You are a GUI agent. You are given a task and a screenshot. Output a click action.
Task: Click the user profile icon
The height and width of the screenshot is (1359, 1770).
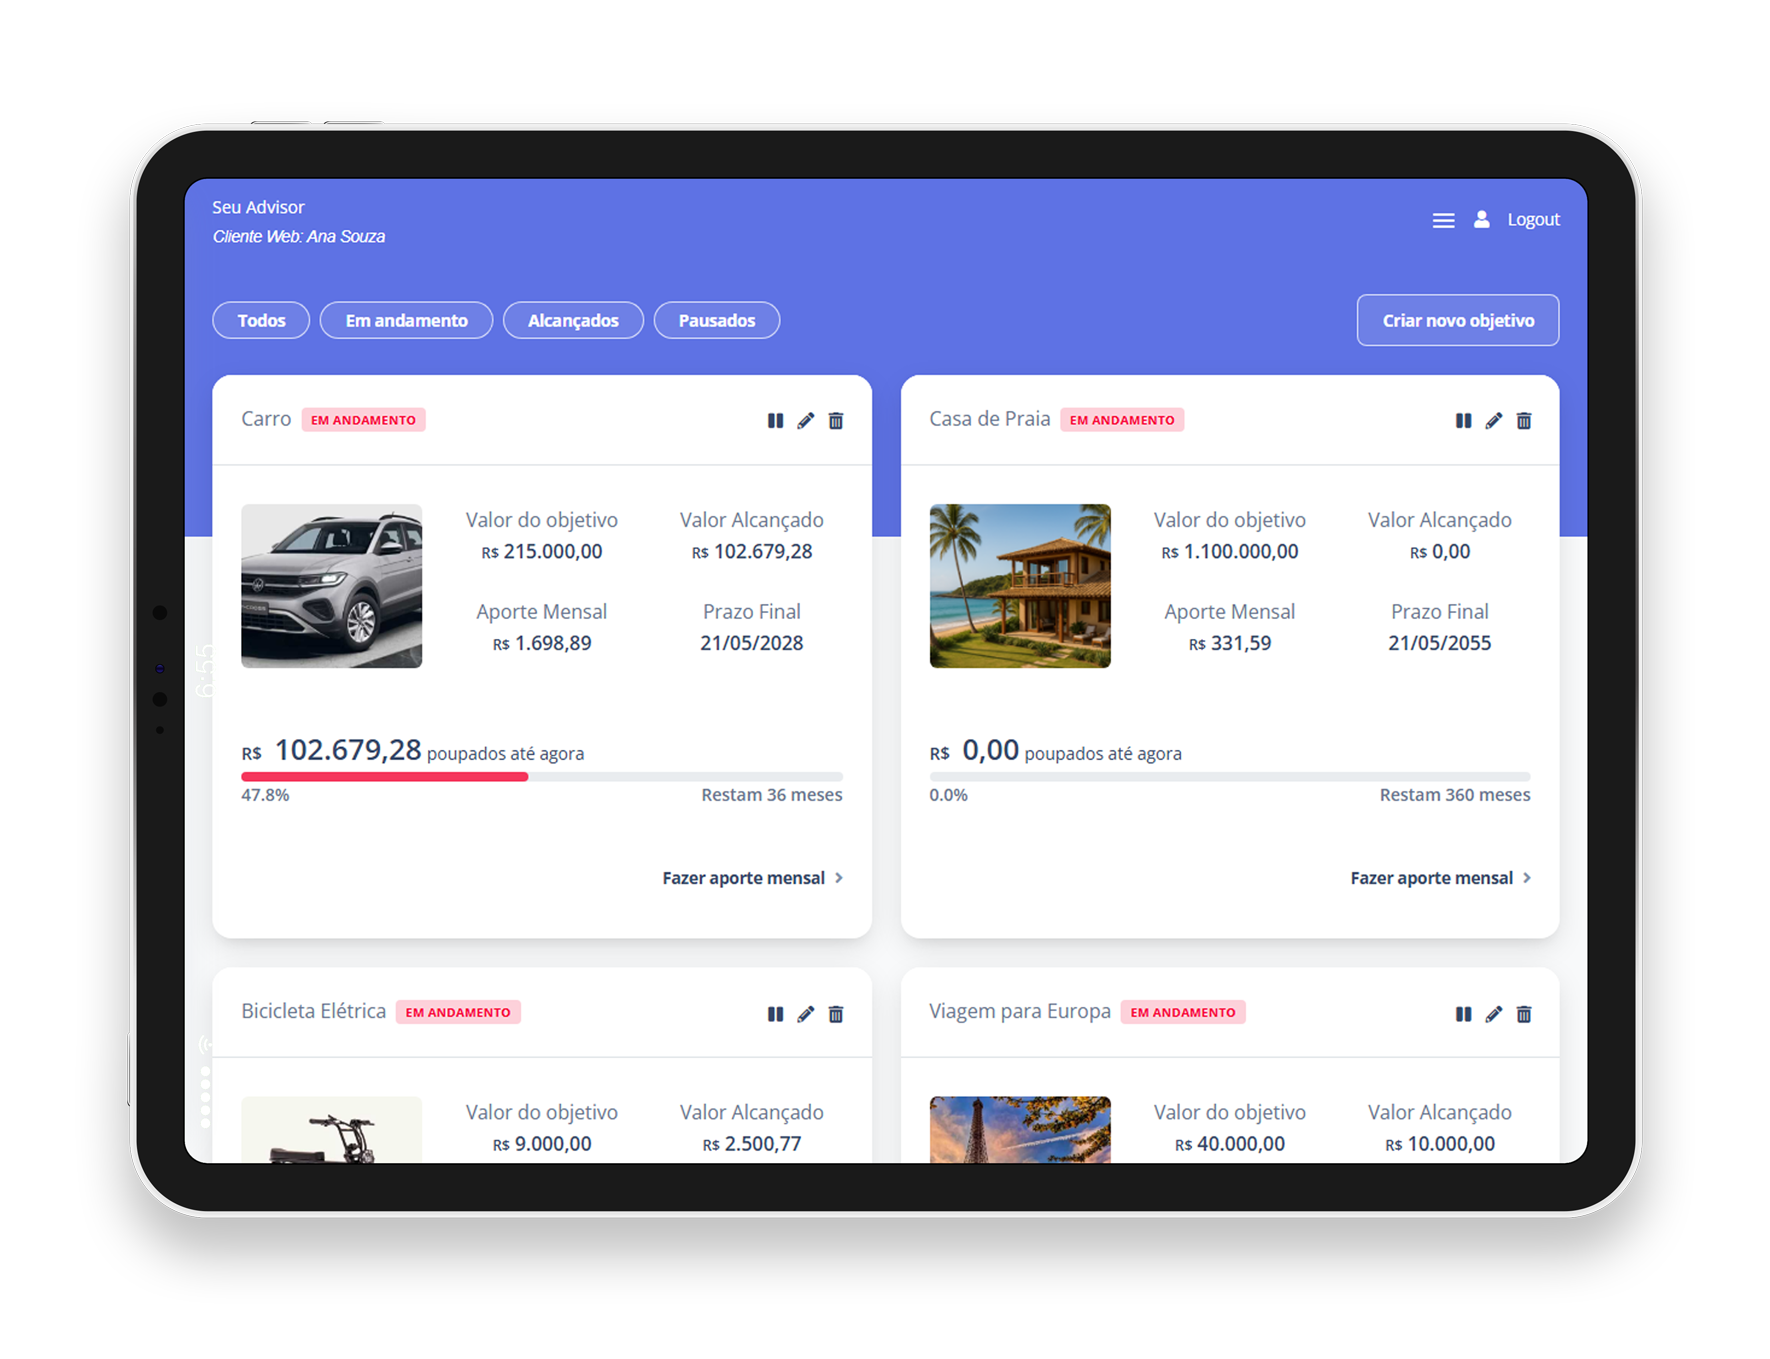coord(1481,219)
